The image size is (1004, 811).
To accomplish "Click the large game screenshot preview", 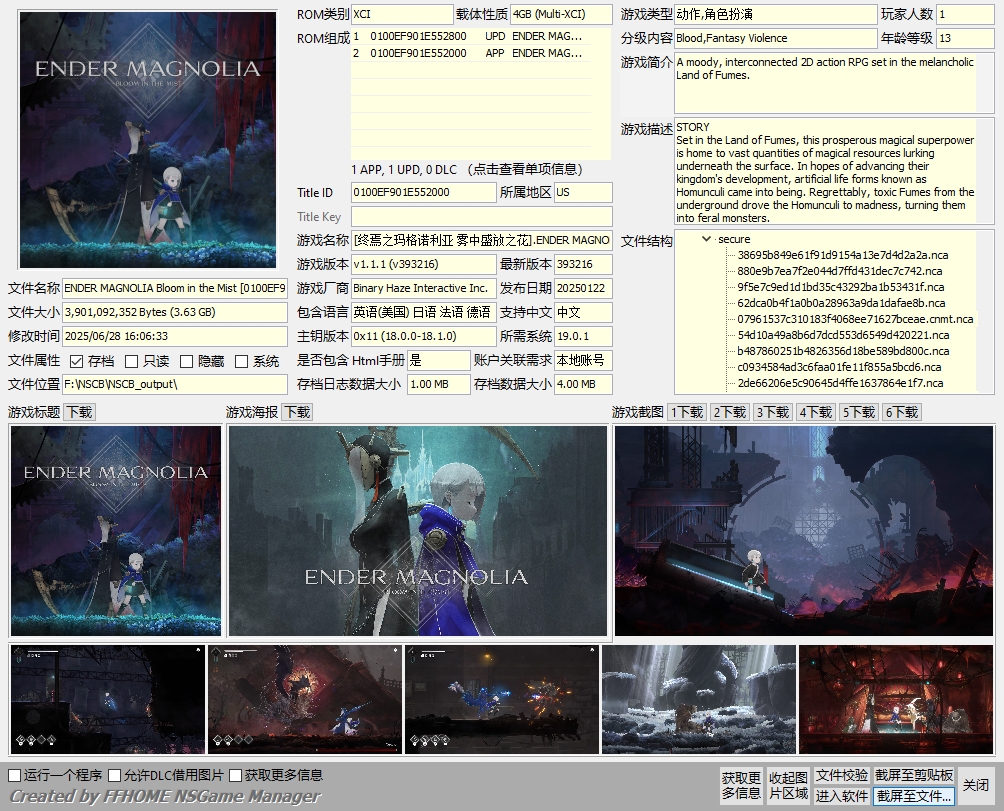I will pos(804,531).
